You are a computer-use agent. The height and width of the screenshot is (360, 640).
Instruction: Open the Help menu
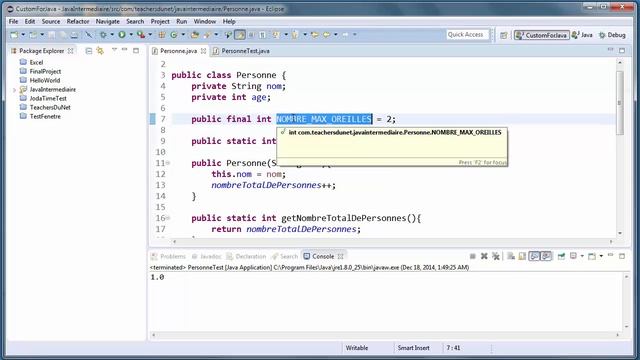click(x=229, y=22)
